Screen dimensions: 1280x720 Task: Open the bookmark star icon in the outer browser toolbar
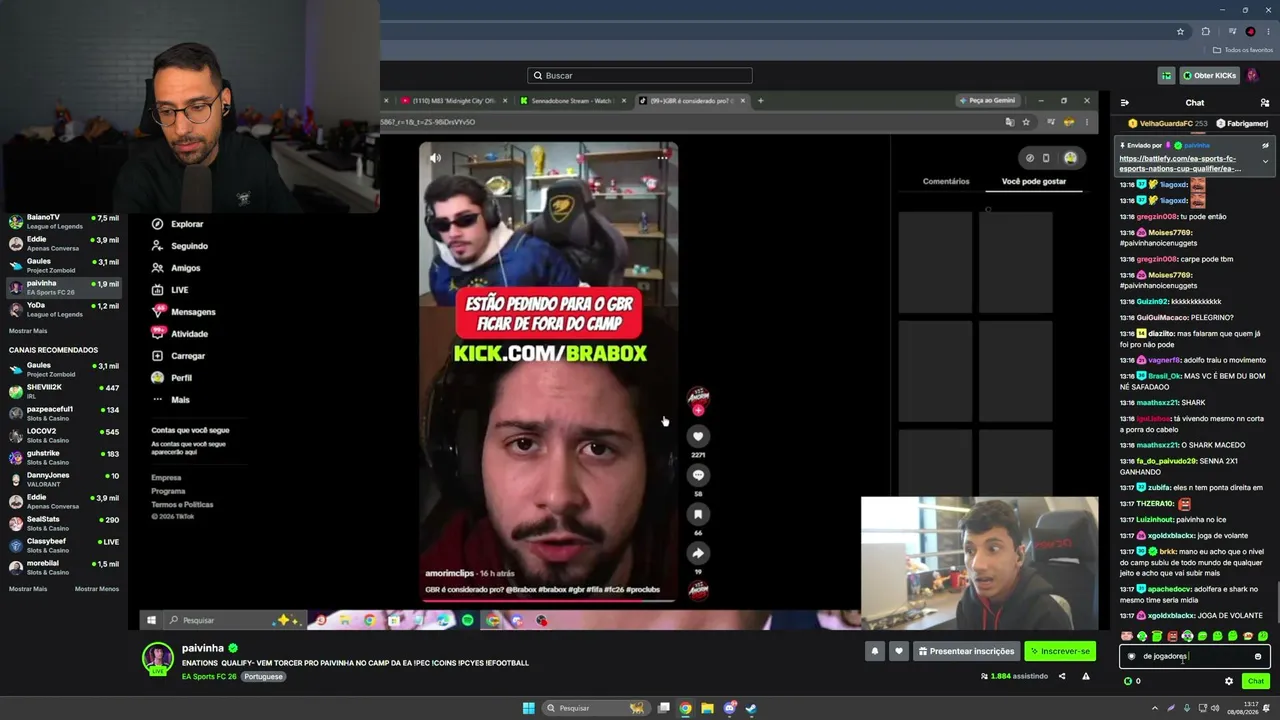click(x=1181, y=32)
